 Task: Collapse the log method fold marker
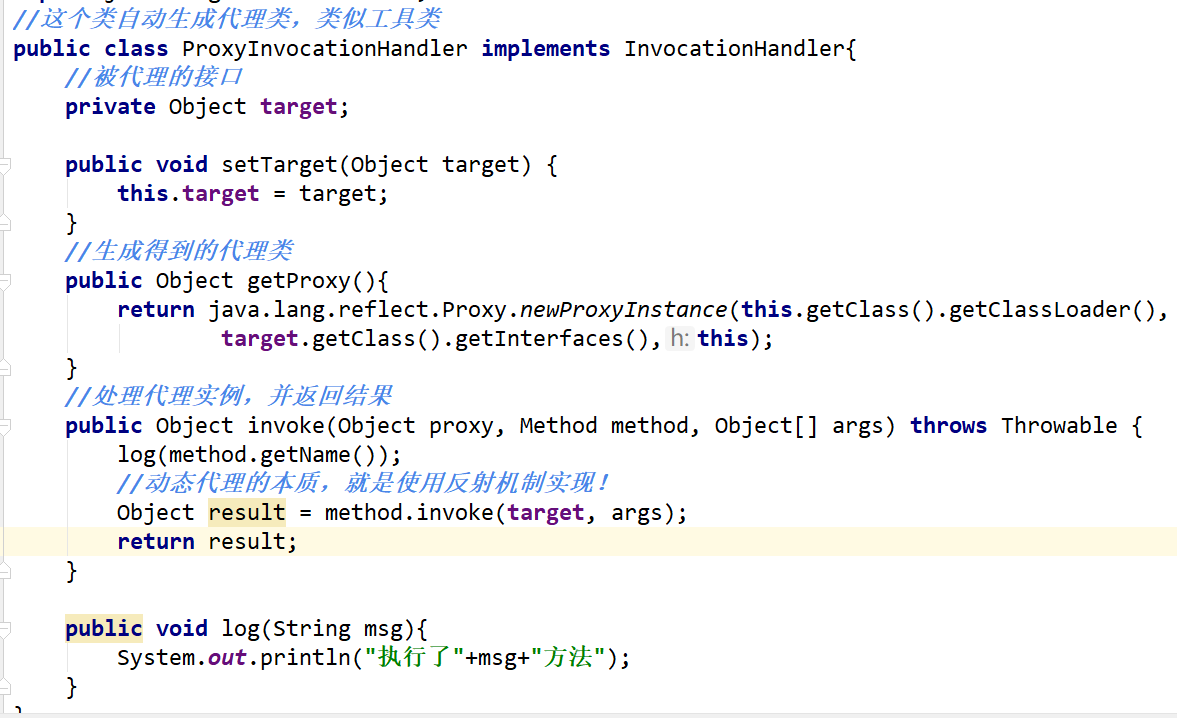click(4, 629)
